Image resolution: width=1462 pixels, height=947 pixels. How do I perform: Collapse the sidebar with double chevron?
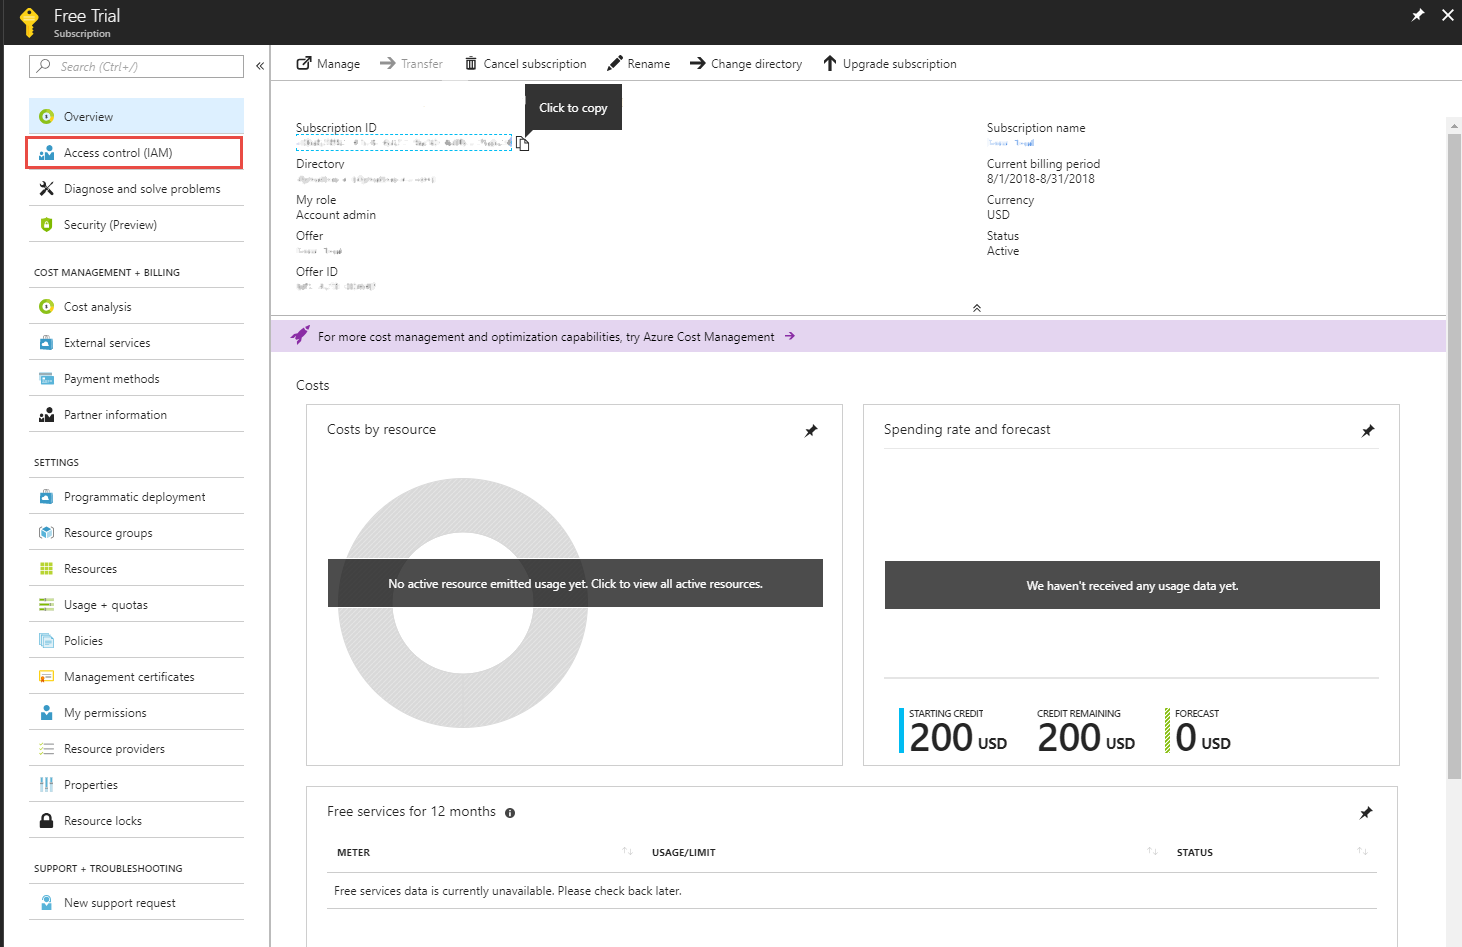point(260,66)
